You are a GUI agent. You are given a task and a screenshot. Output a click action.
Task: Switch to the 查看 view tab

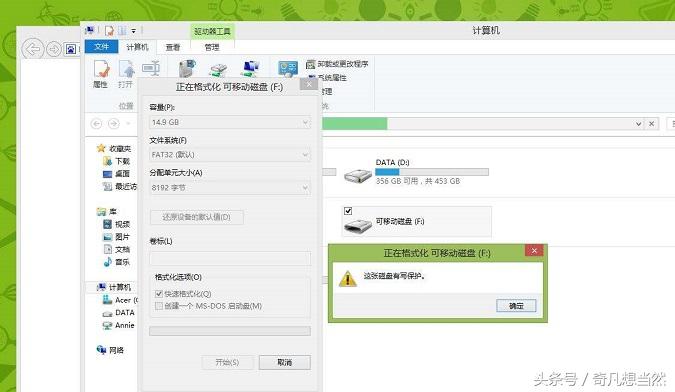pos(173,47)
